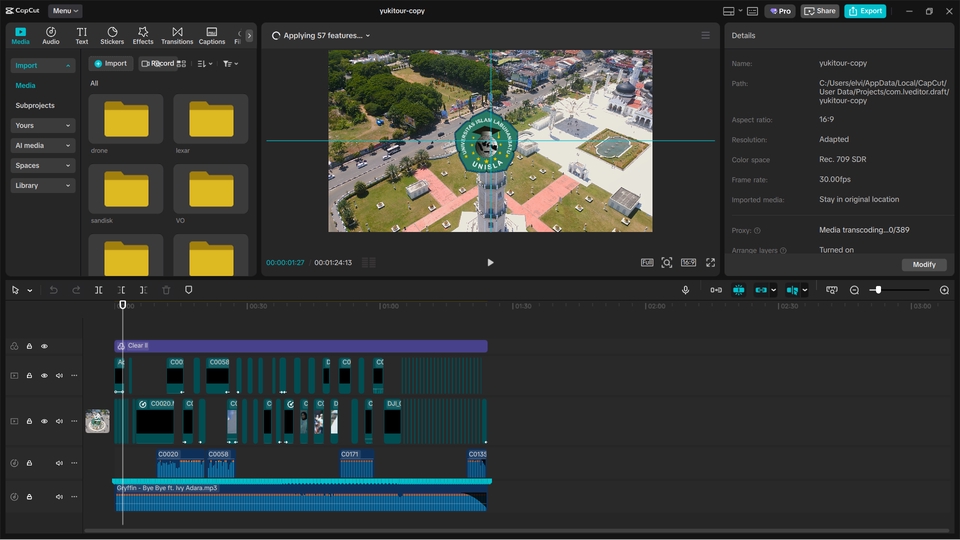
Task: Lock the Clear II effect track
Action: pyautogui.click(x=29, y=346)
